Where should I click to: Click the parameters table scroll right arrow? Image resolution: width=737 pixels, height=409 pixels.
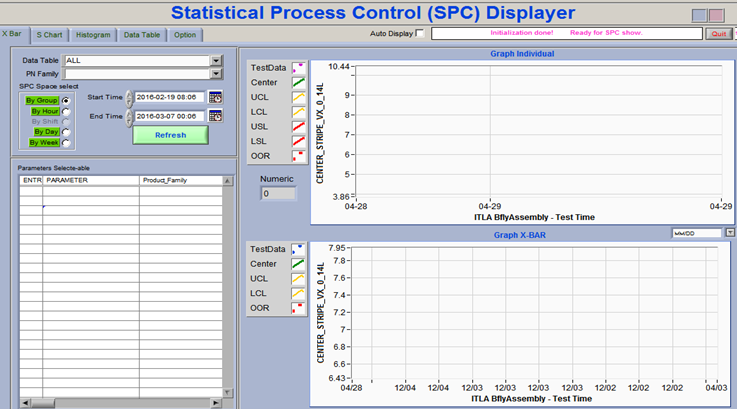(216, 403)
